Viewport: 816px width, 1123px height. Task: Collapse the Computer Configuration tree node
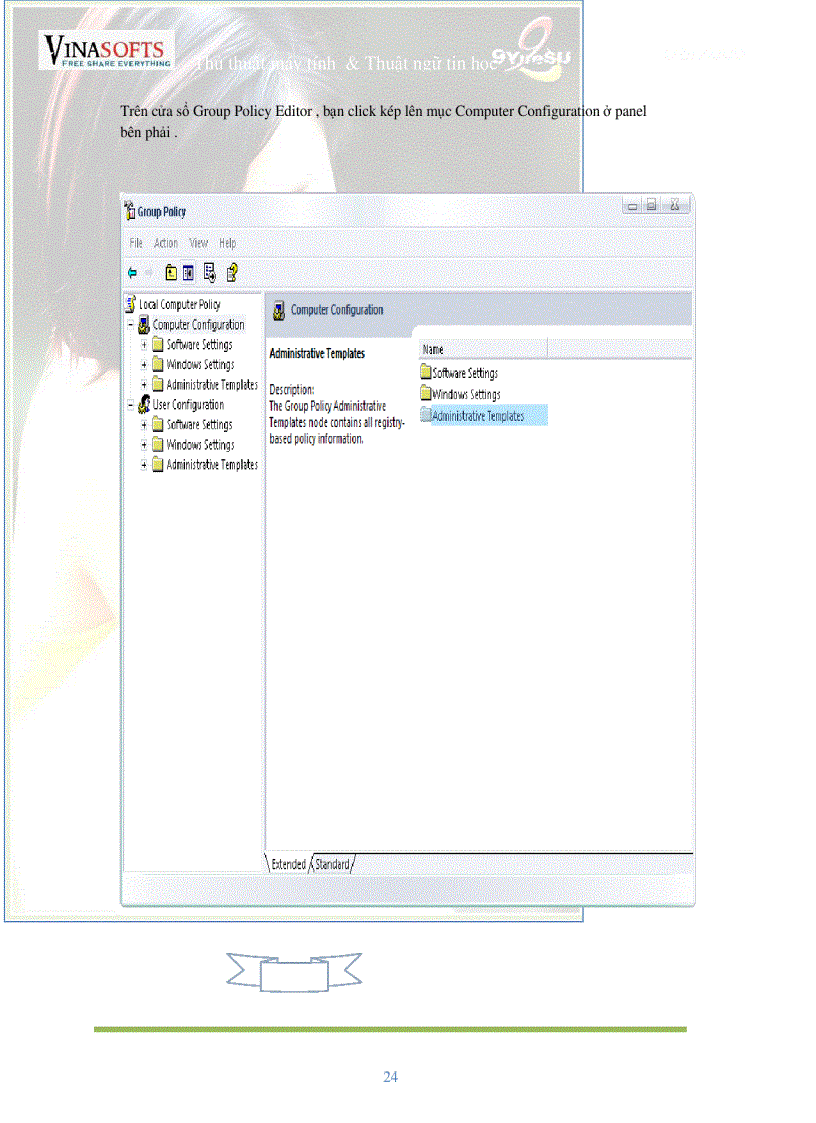tap(130, 325)
